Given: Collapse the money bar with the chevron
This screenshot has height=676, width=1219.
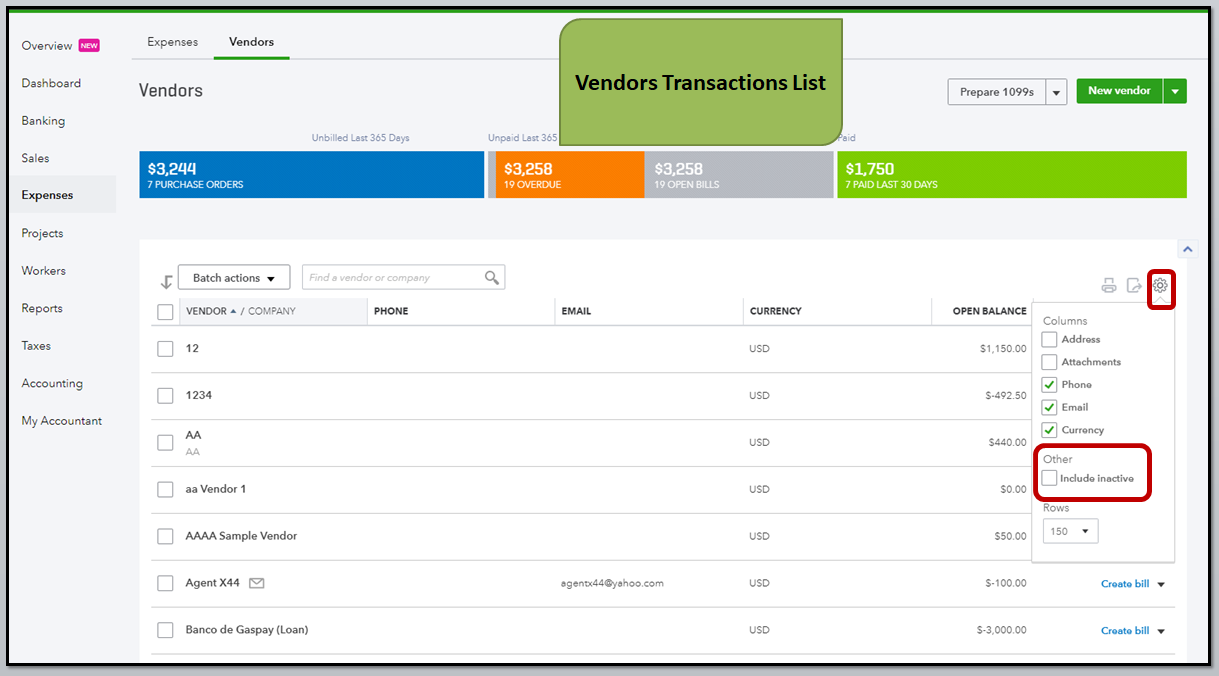Looking at the screenshot, I should point(1187,249).
